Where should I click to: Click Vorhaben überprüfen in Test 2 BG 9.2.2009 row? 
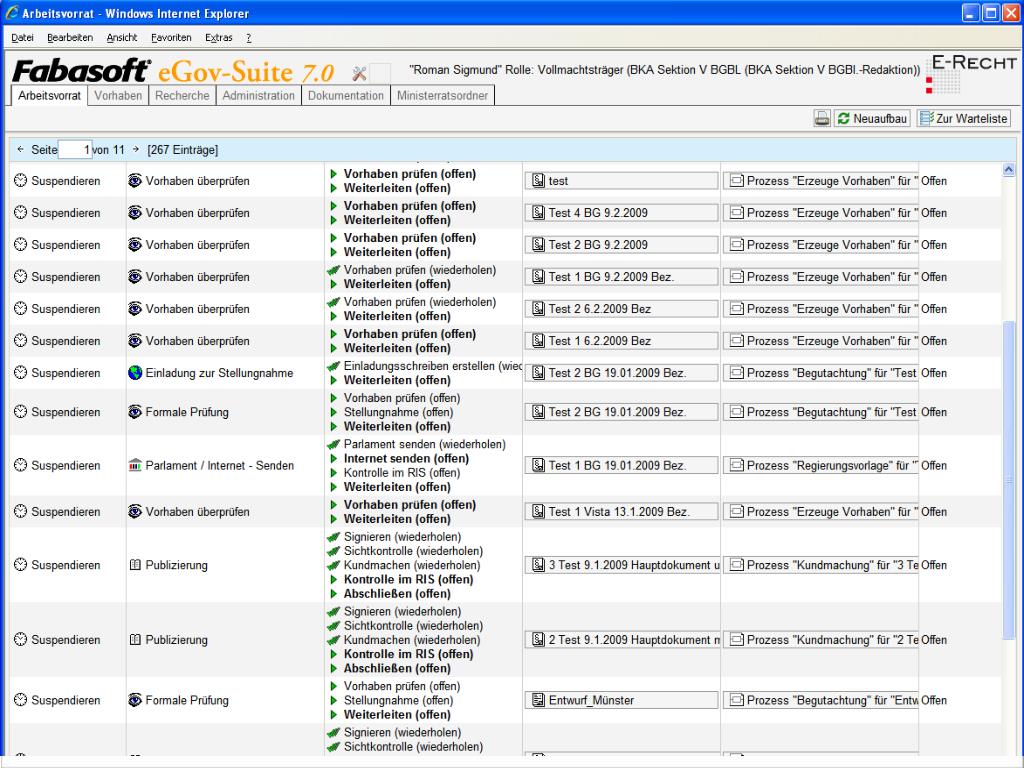click(x=197, y=245)
